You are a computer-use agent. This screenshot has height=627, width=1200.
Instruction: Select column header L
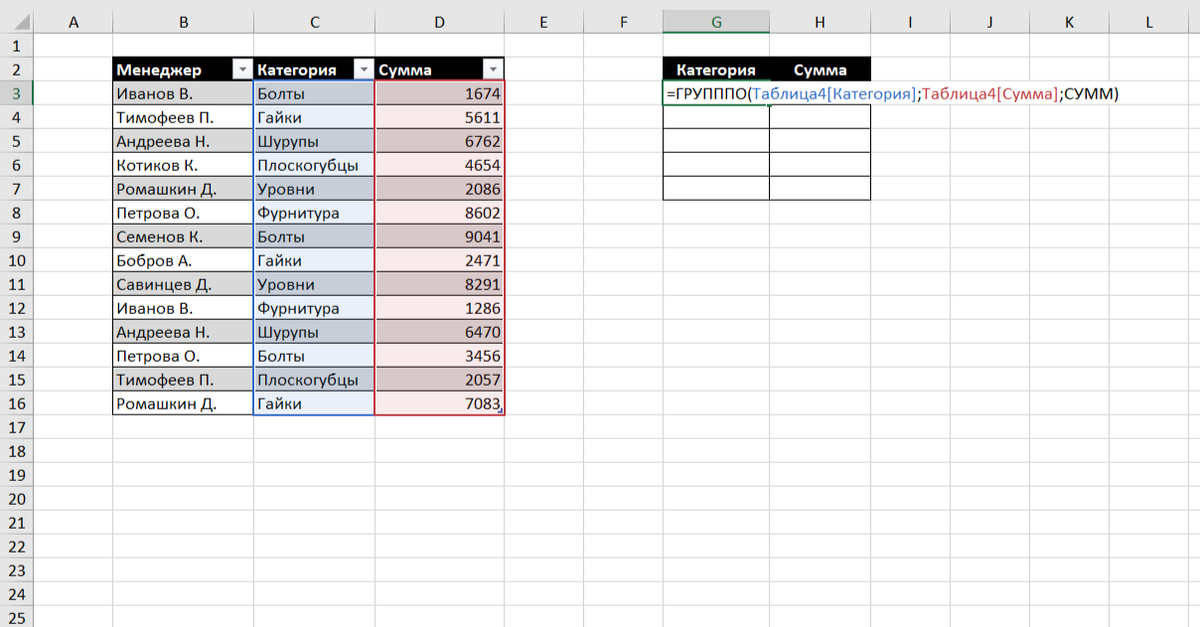tap(1149, 22)
